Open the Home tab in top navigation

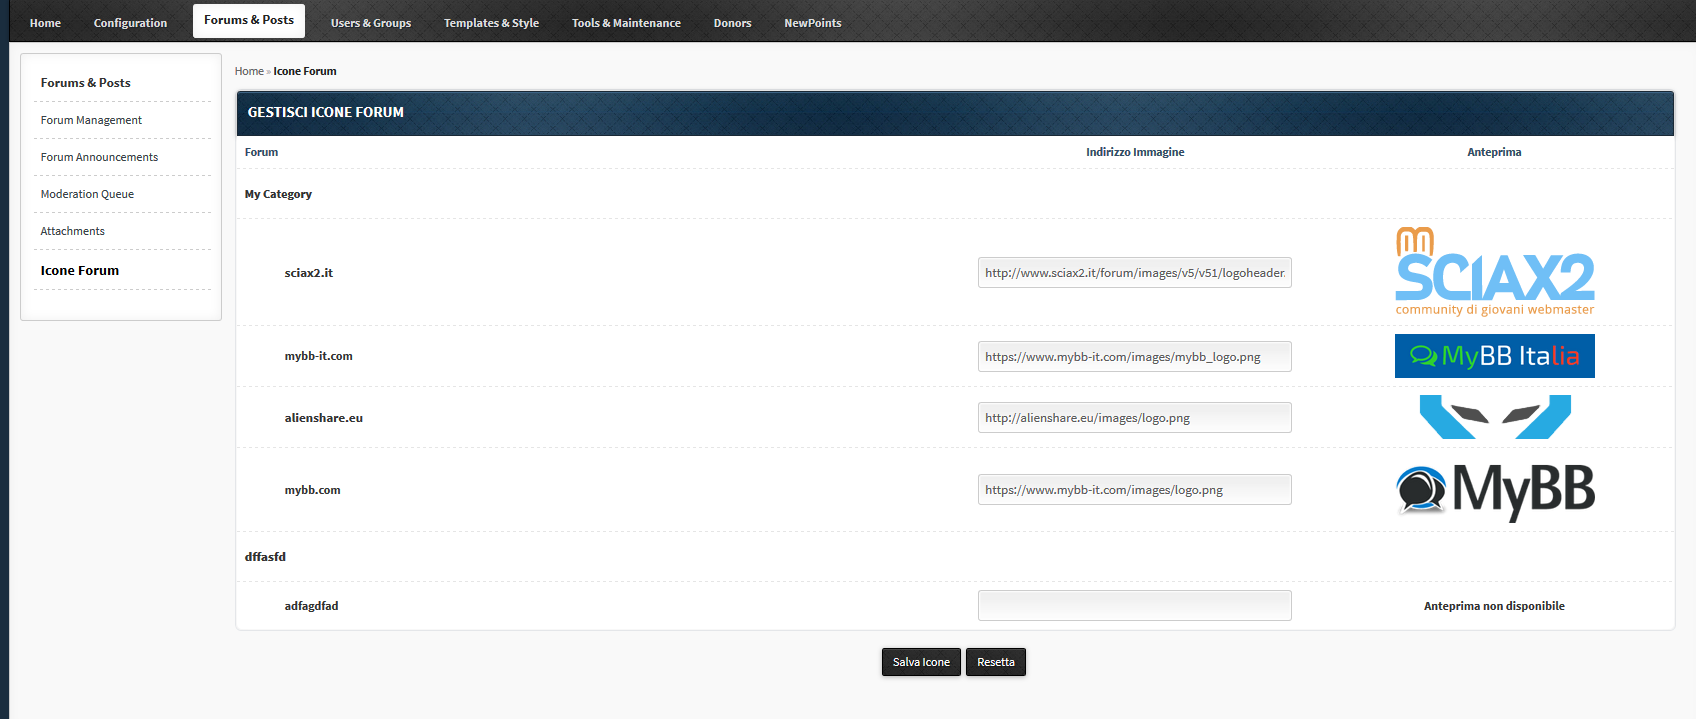coord(45,23)
